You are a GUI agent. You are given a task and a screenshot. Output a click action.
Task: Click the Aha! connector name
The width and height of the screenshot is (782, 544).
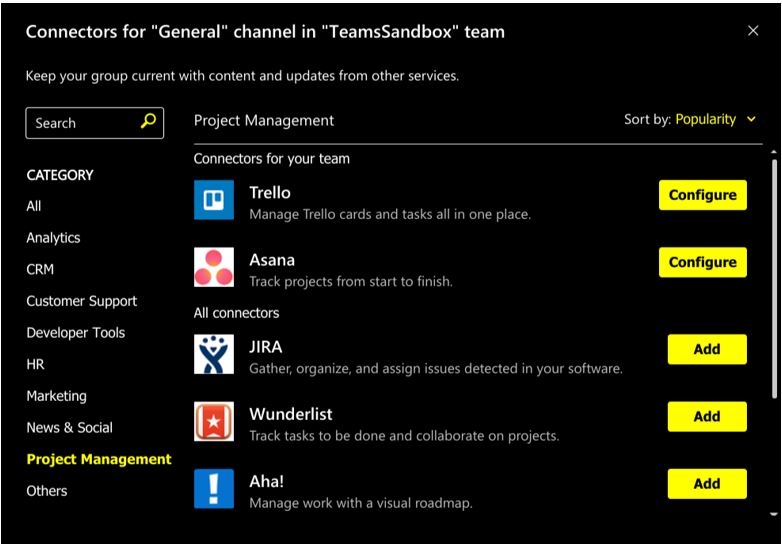click(x=266, y=481)
